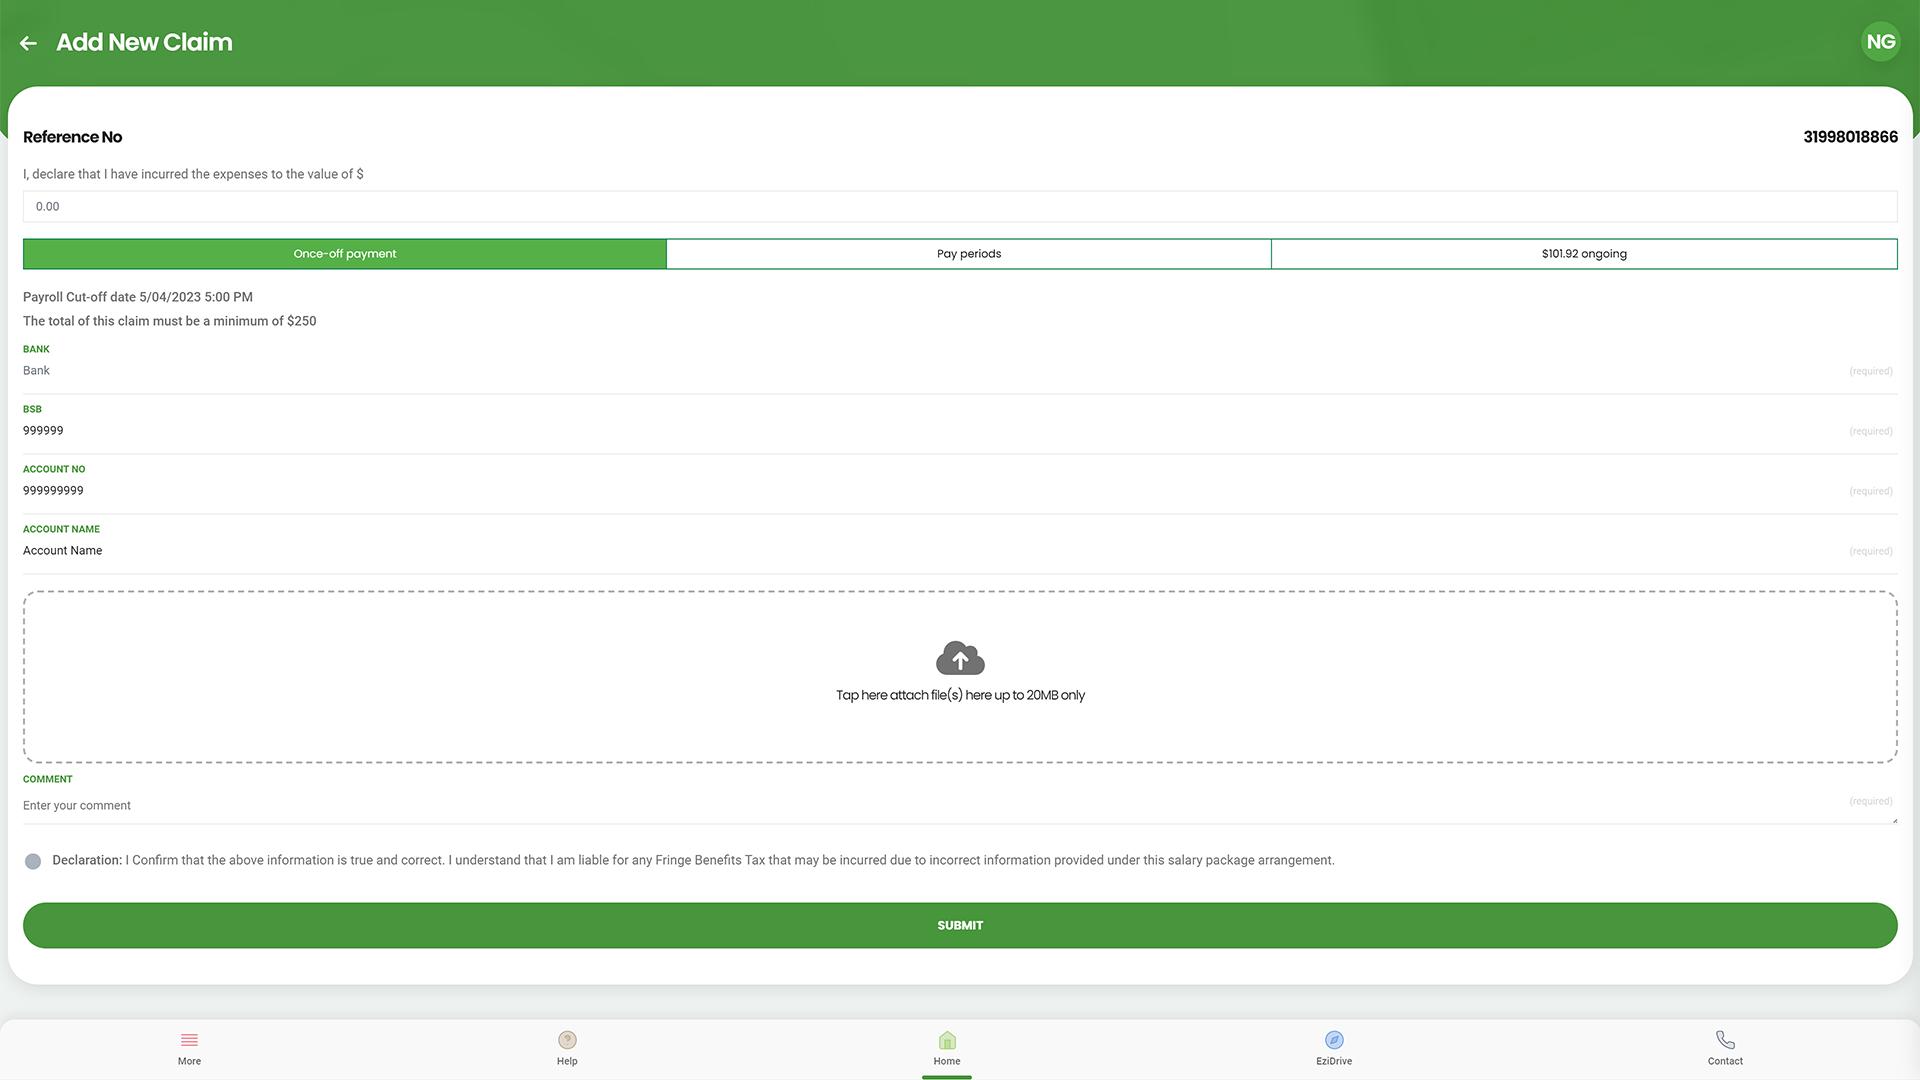Click the Payroll Cut-off date text

(138, 297)
